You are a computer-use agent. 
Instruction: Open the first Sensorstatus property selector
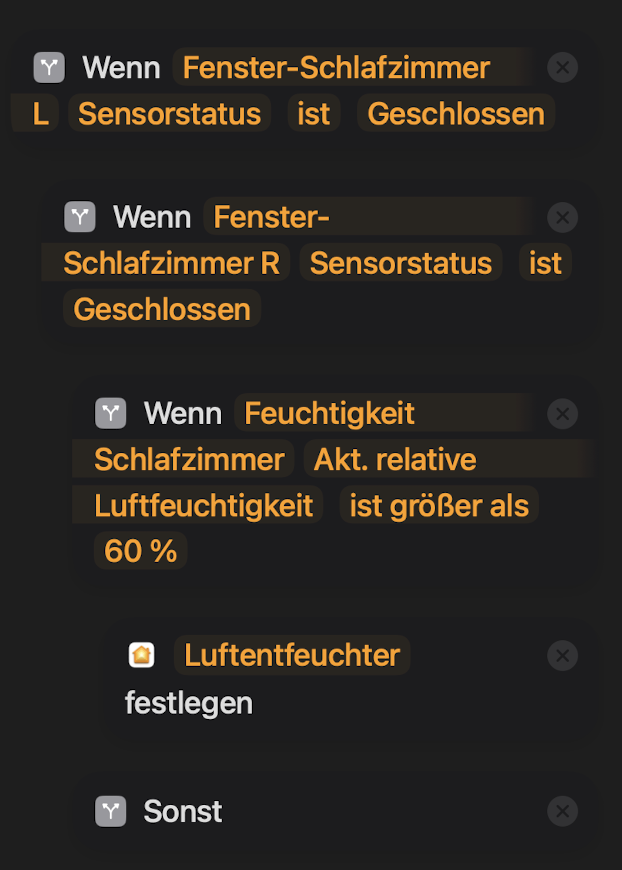pyautogui.click(x=169, y=114)
